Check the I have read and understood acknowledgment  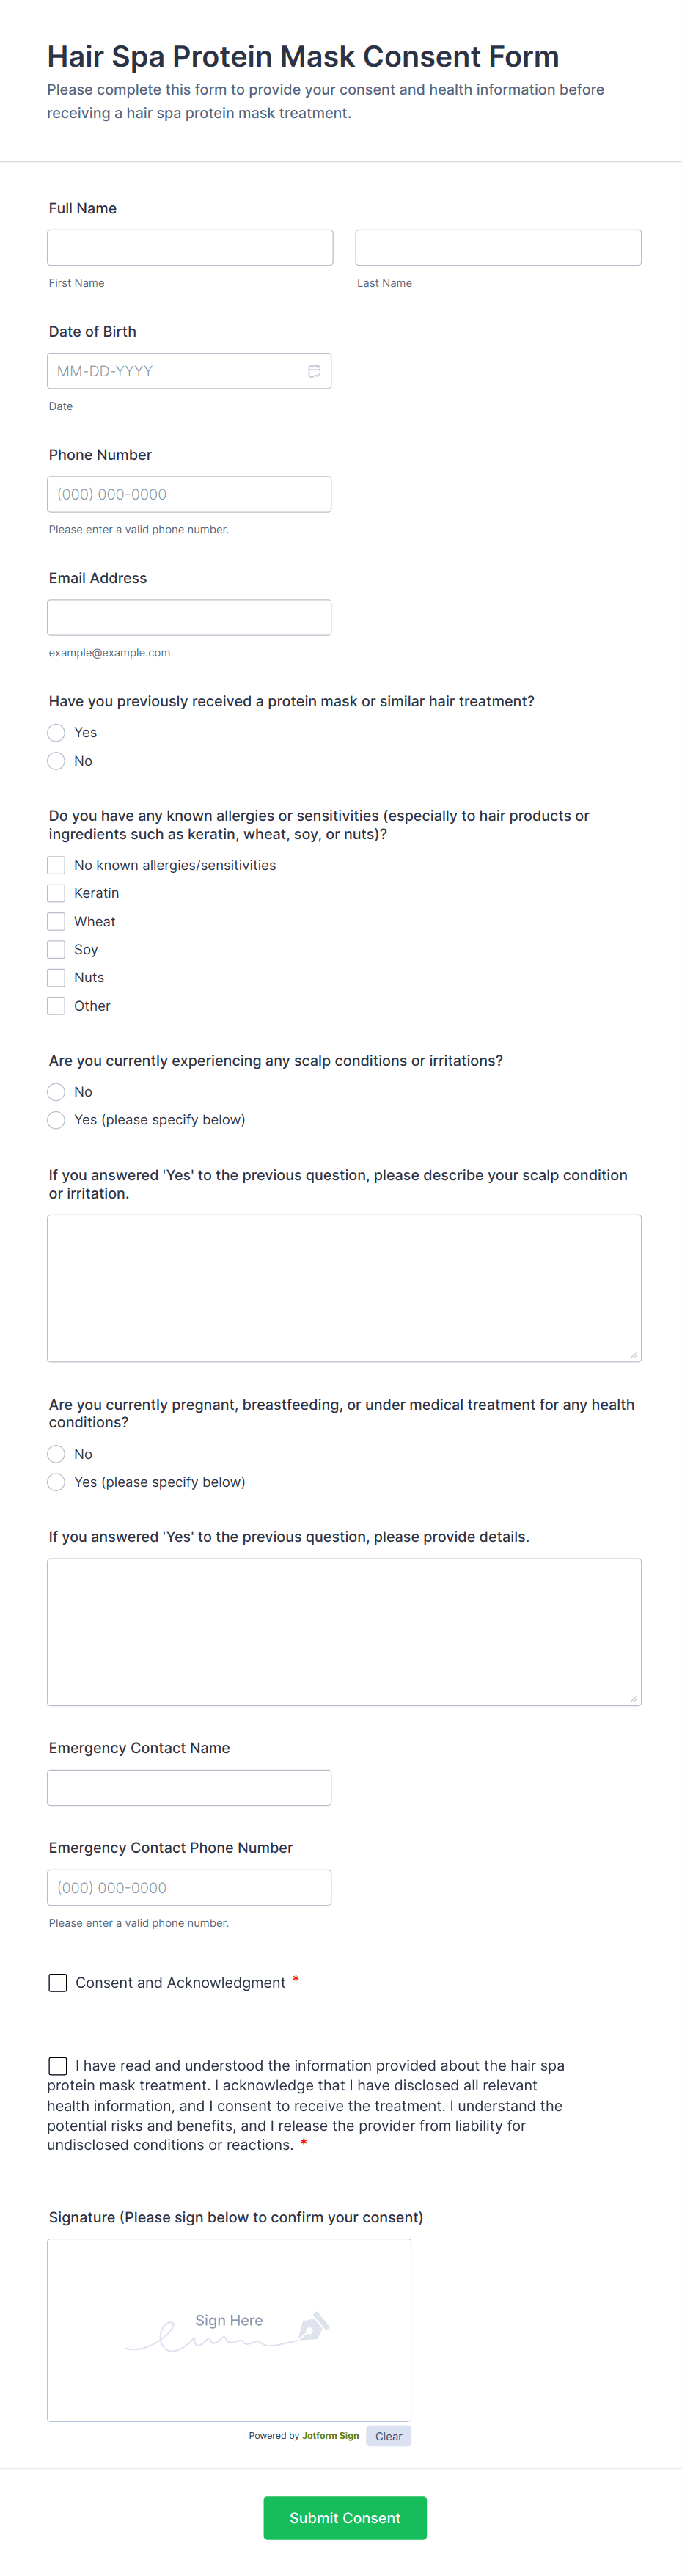tap(58, 2064)
